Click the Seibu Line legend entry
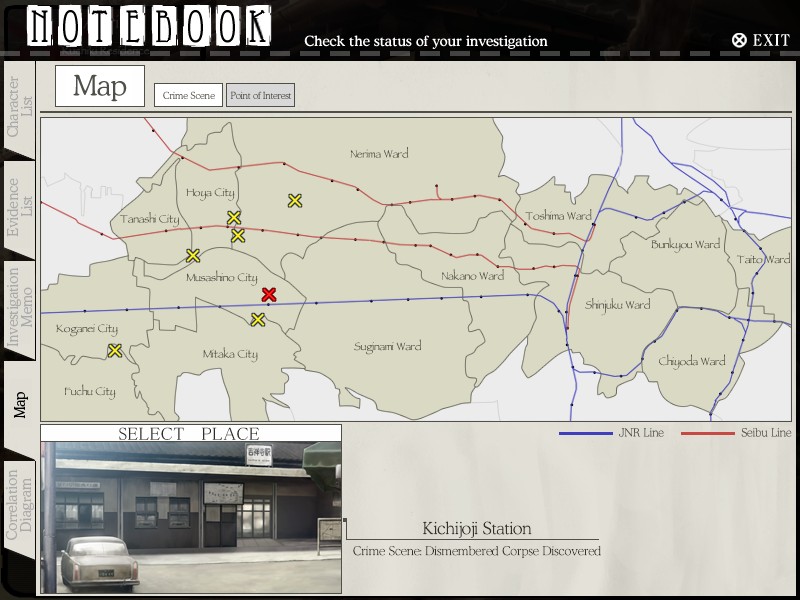Image resolution: width=800 pixels, height=600 pixels. (x=736, y=433)
